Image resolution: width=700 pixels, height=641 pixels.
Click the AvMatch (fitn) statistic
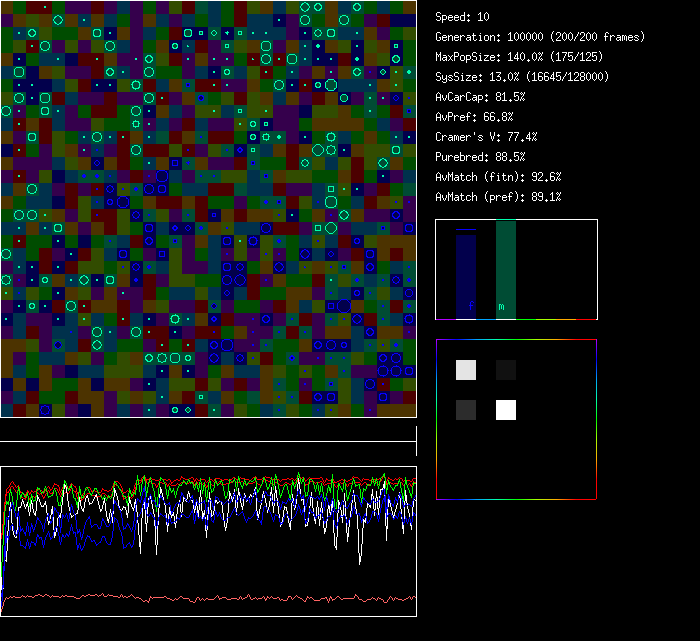[498, 177]
